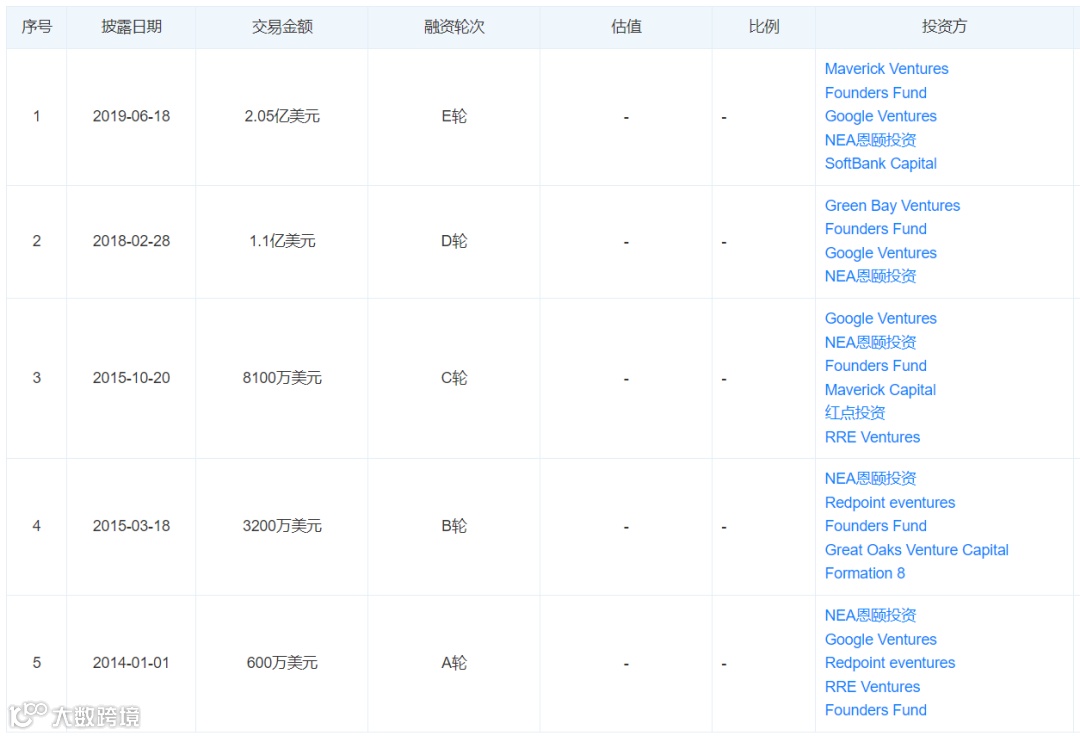Click the 投资方 column header
The width and height of the screenshot is (1080, 736).
944,27
